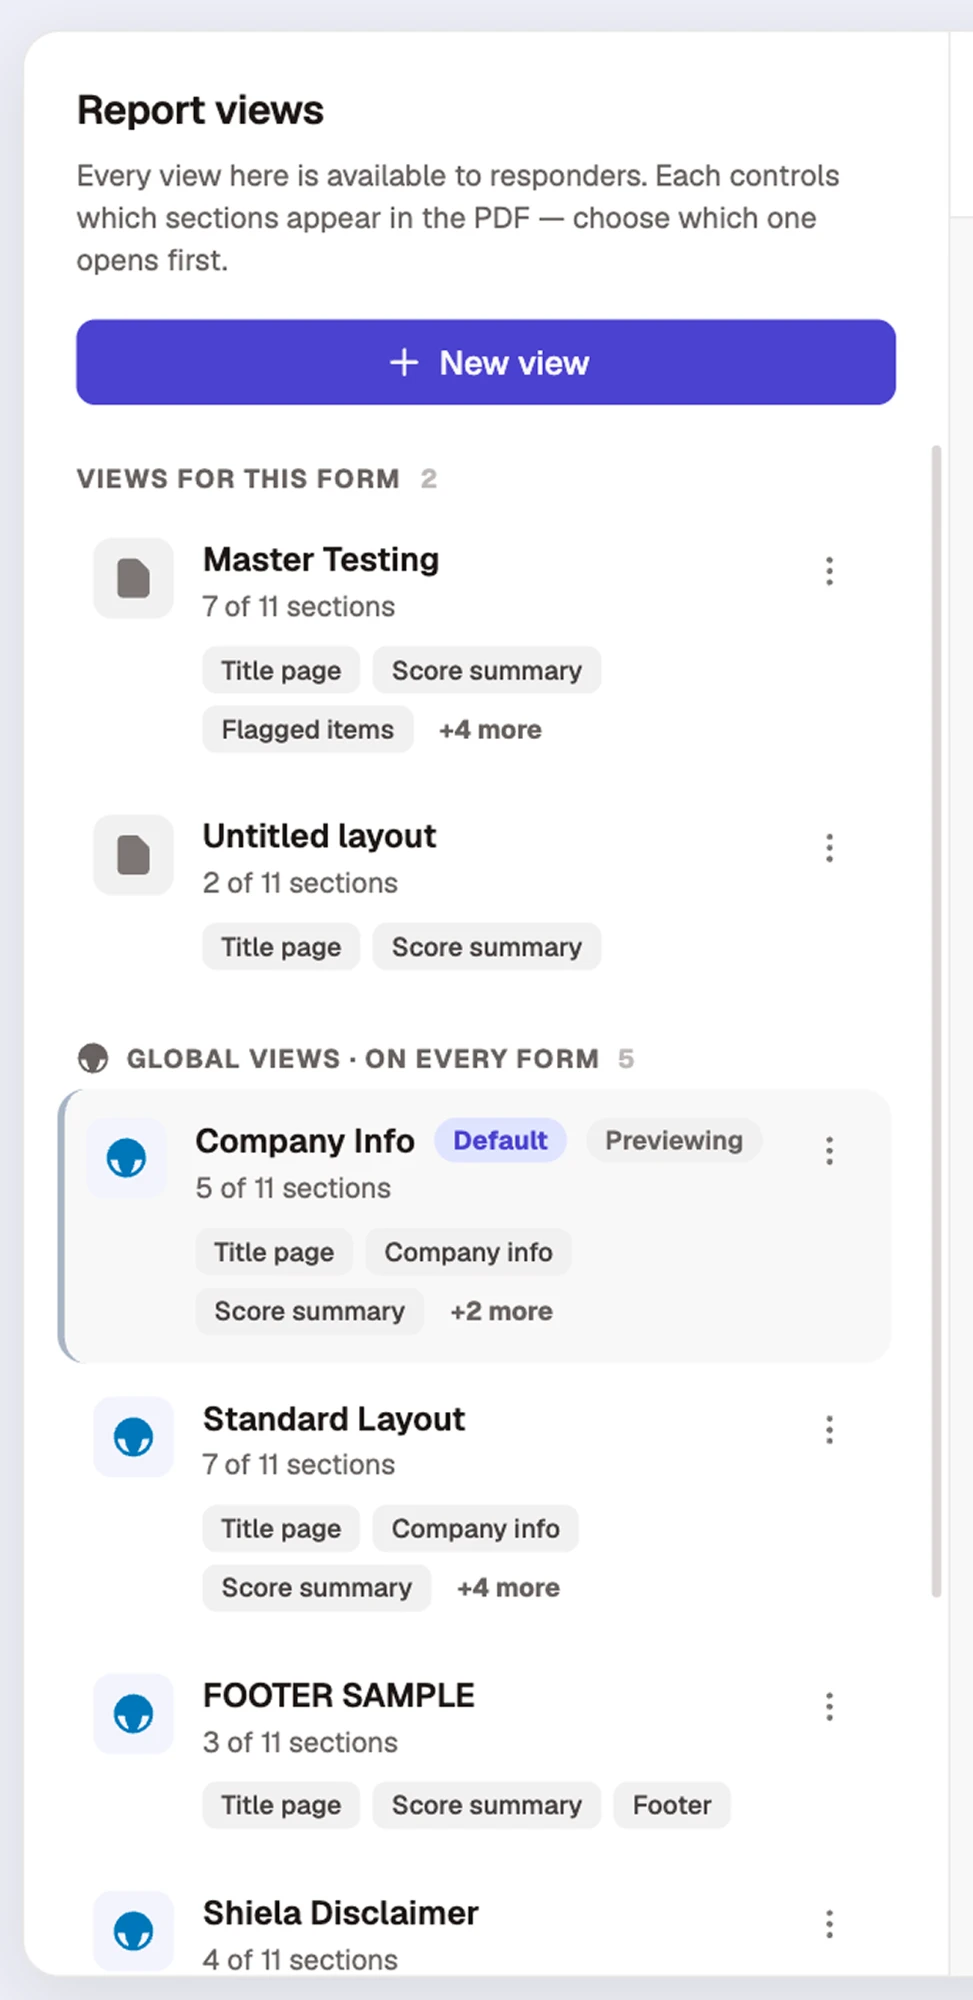
Task: Select the Company Info view title
Action: point(305,1141)
